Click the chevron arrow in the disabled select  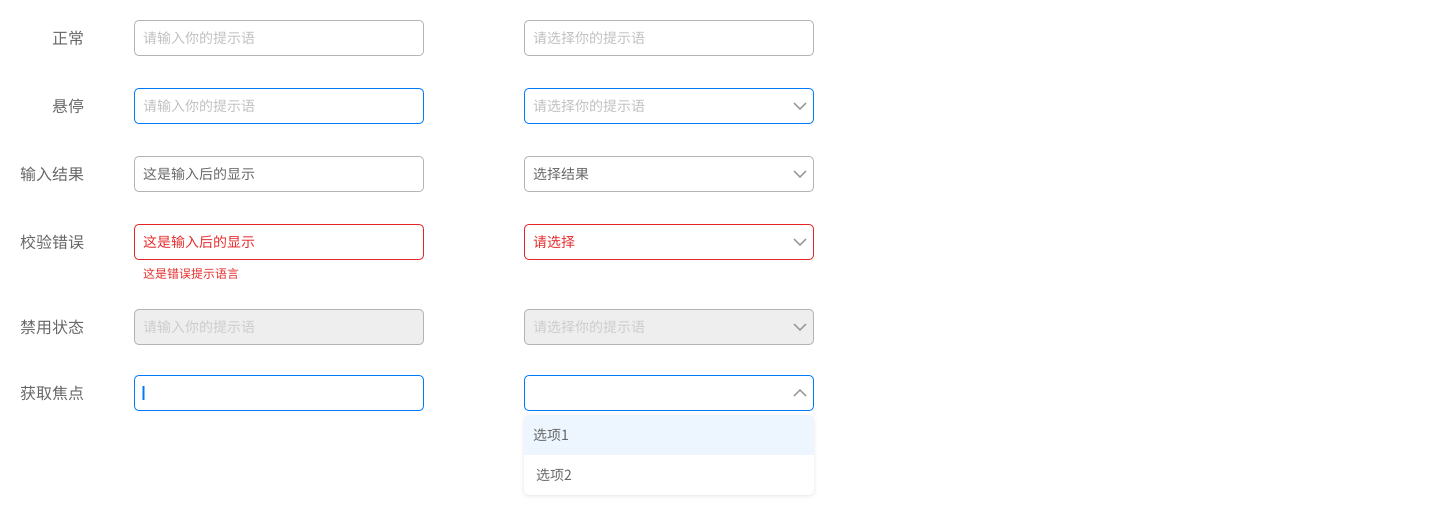800,327
